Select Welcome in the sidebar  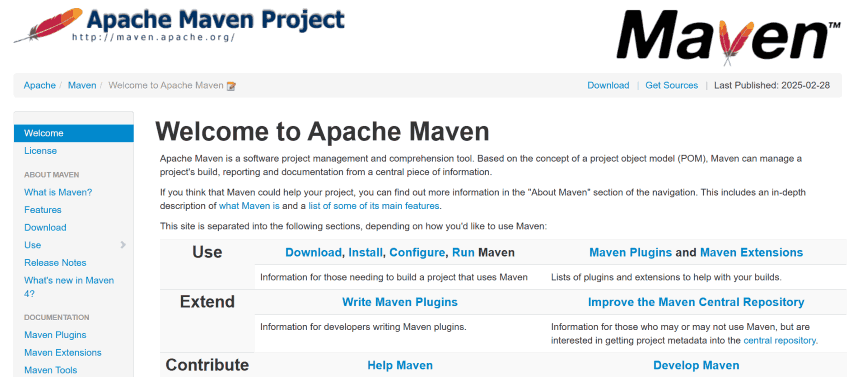[74, 133]
